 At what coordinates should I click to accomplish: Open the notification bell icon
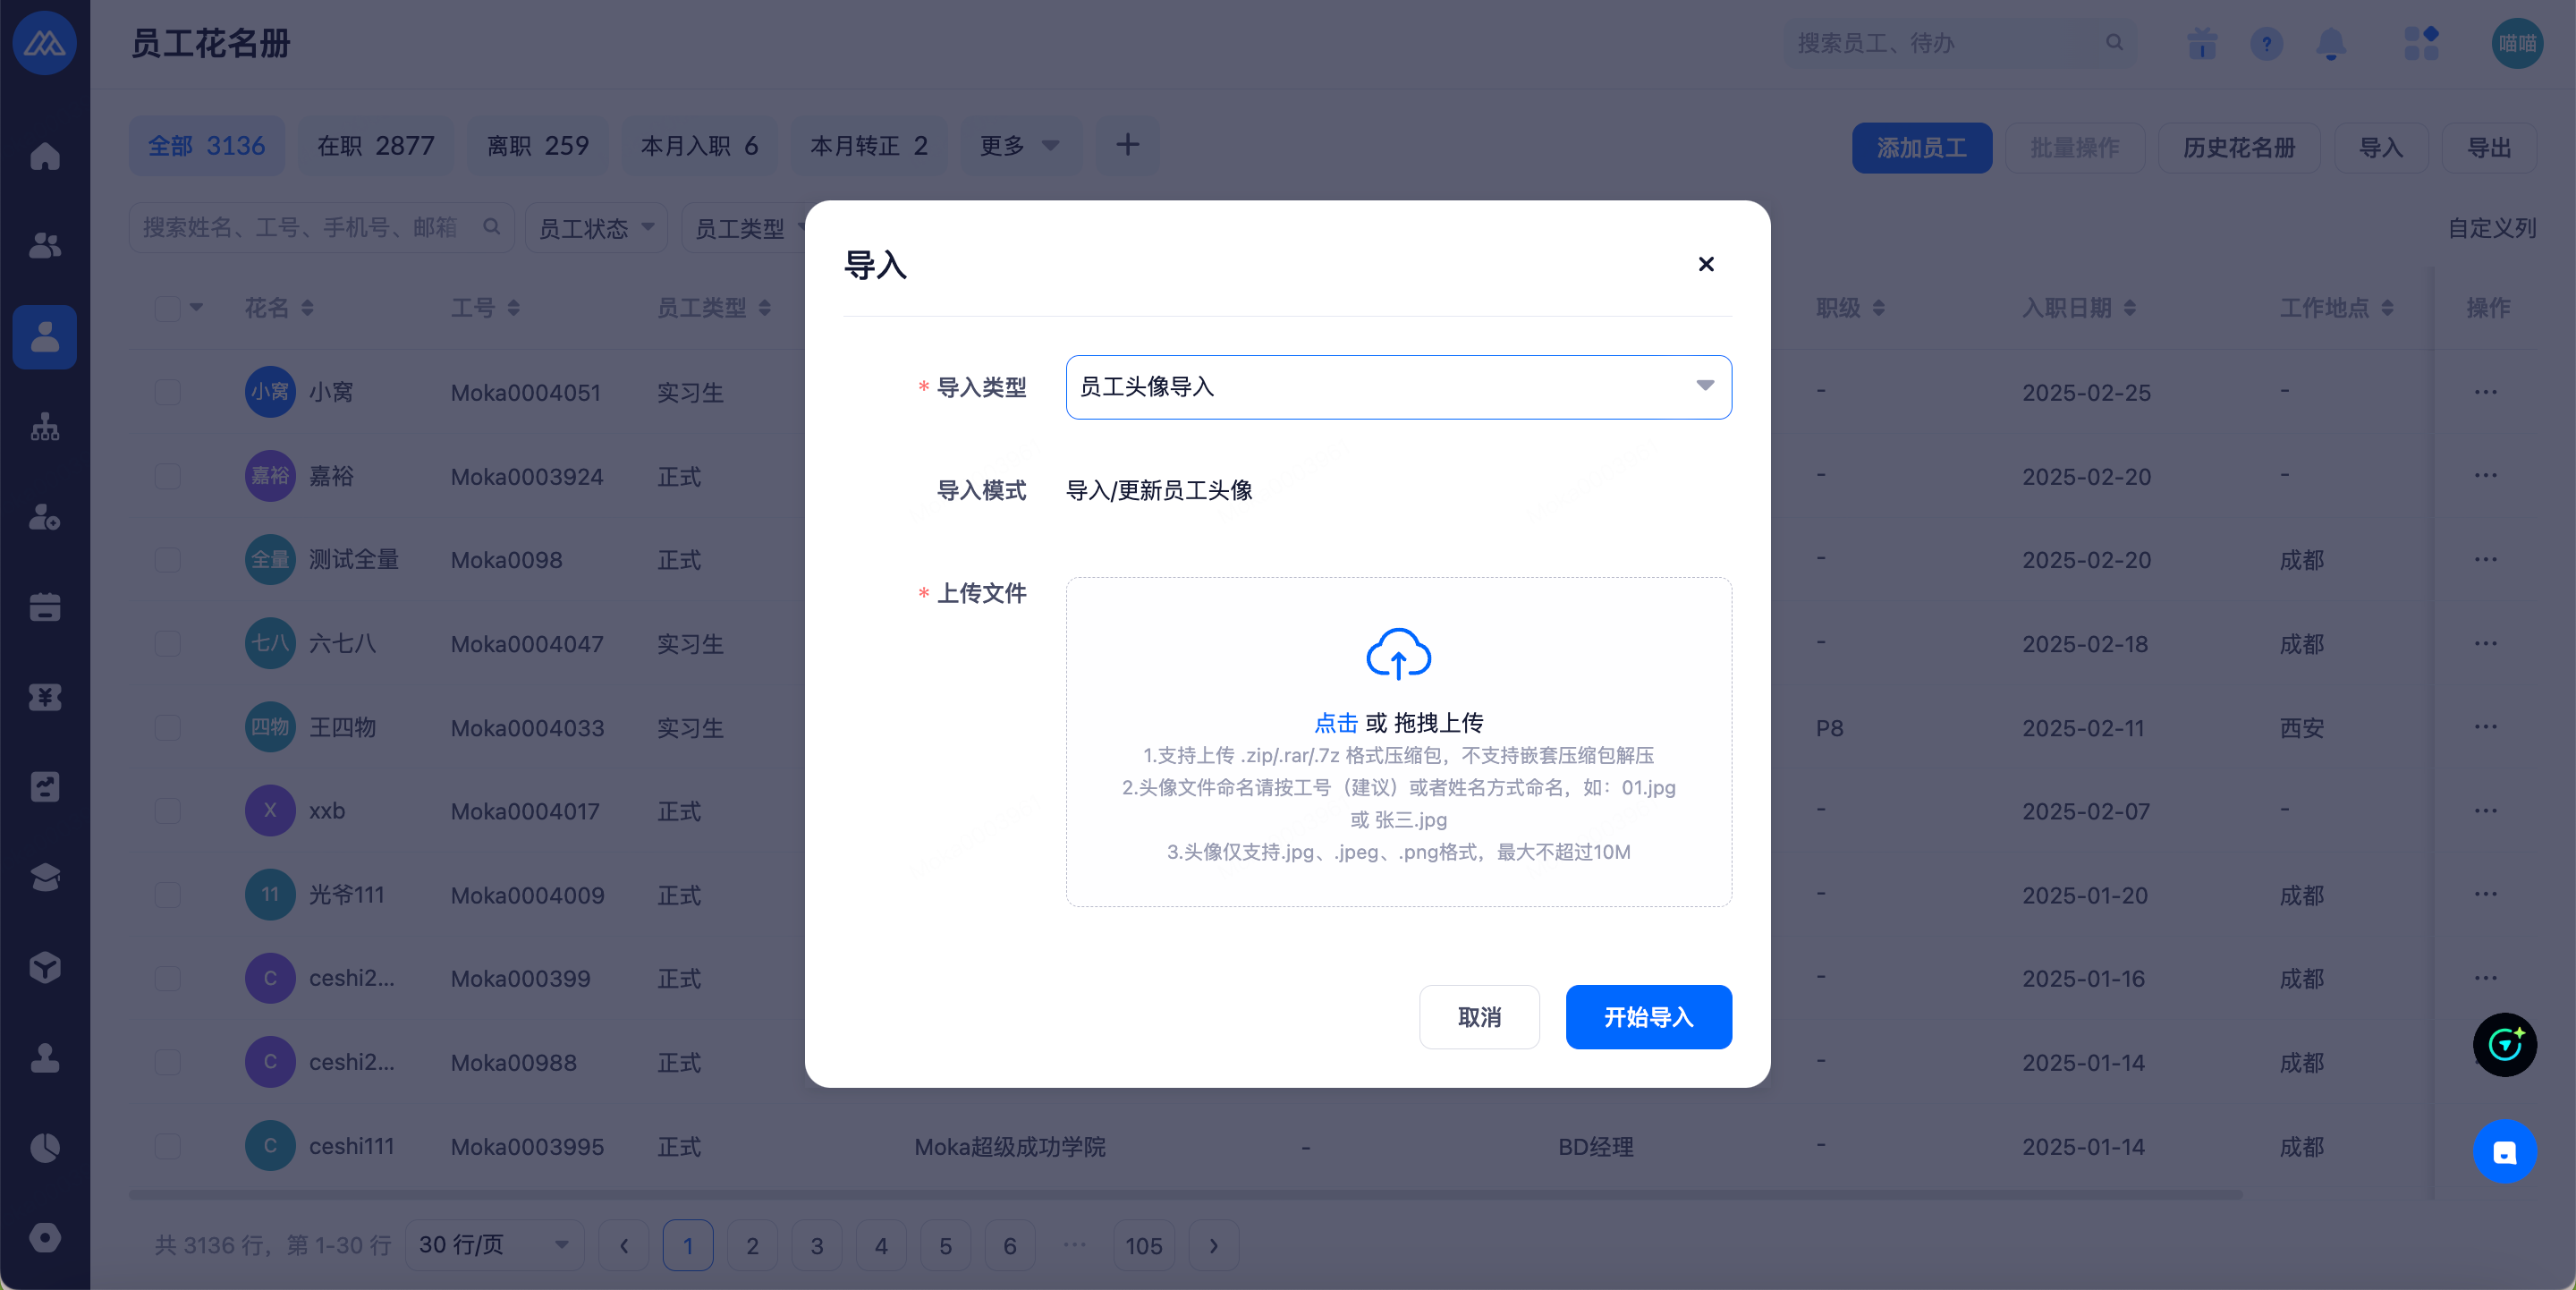click(2331, 43)
